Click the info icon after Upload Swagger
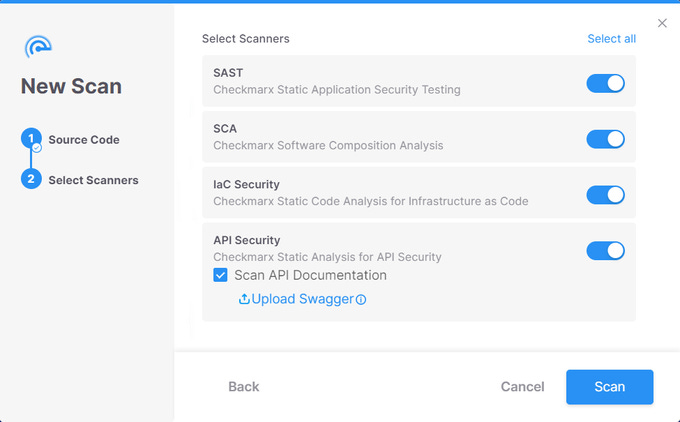The height and width of the screenshot is (422, 680). pos(361,299)
